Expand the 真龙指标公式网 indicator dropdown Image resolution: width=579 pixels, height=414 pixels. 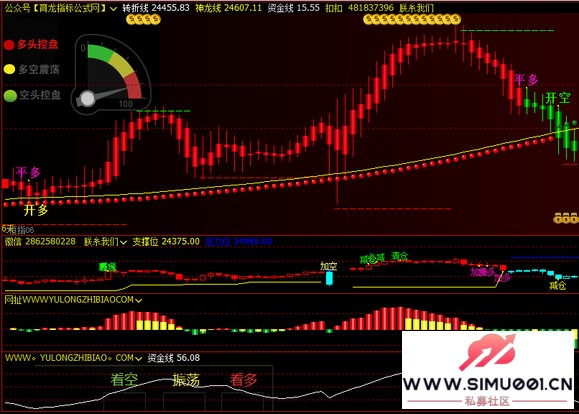click(x=114, y=8)
